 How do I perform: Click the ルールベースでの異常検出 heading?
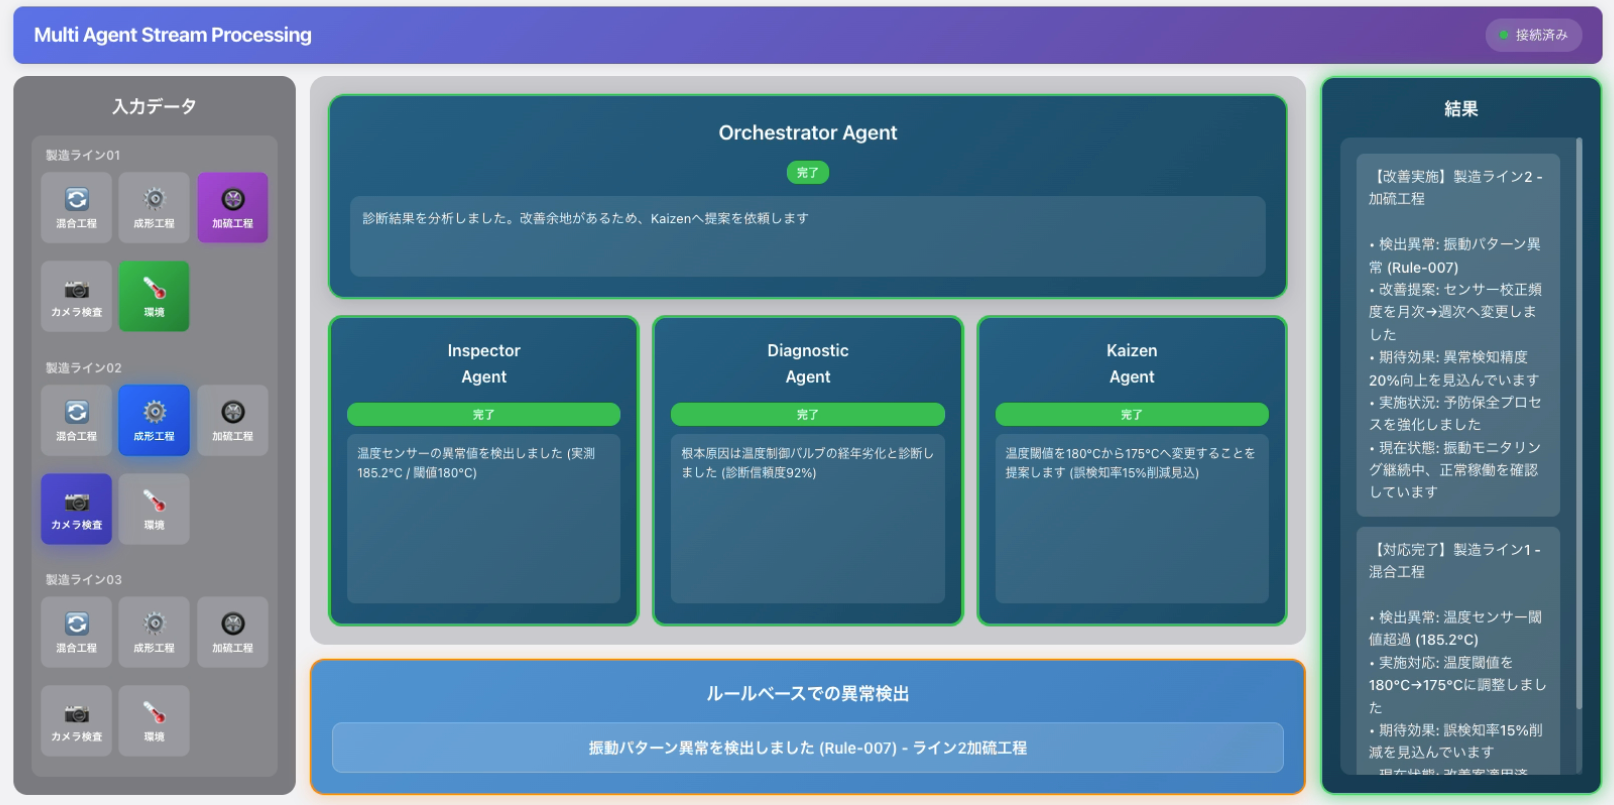coord(808,694)
